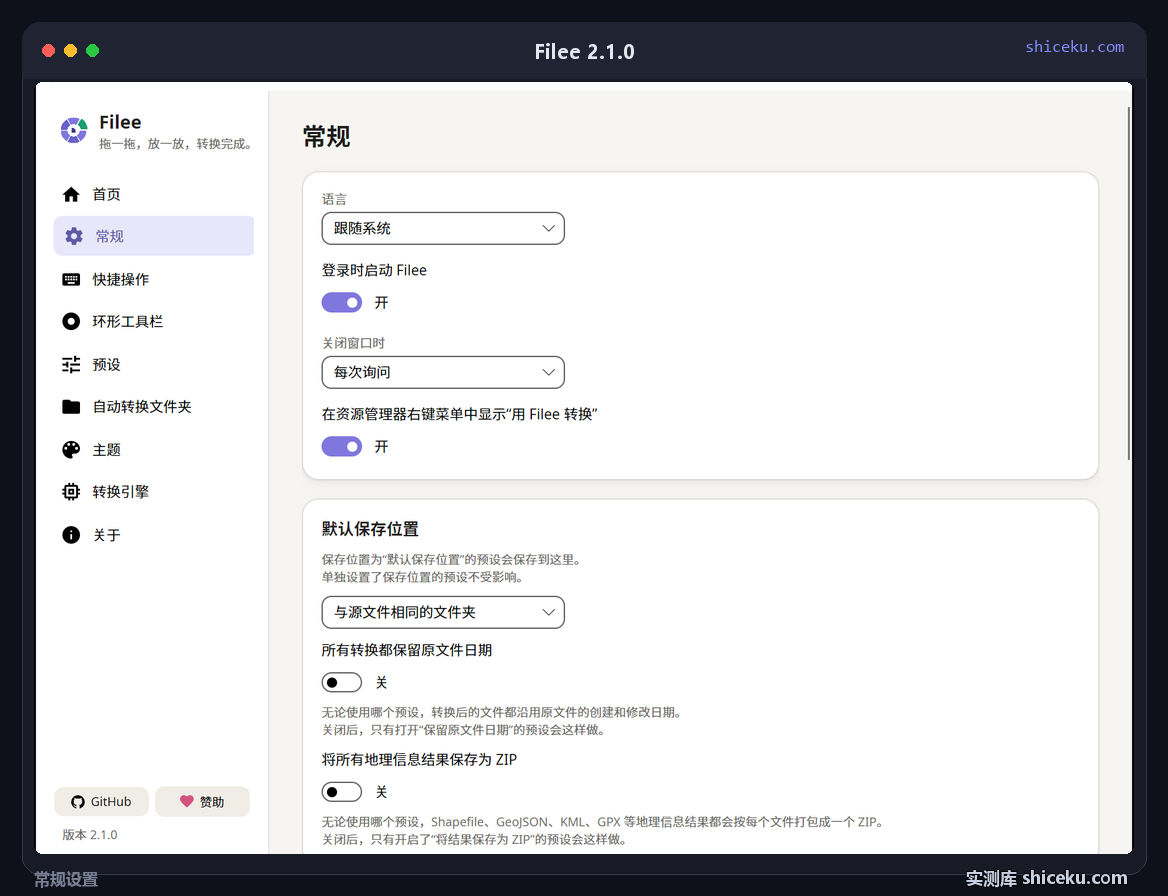1168x896 pixels.
Task: Click the chip icon beside 转换引擎
Action: tap(71, 492)
